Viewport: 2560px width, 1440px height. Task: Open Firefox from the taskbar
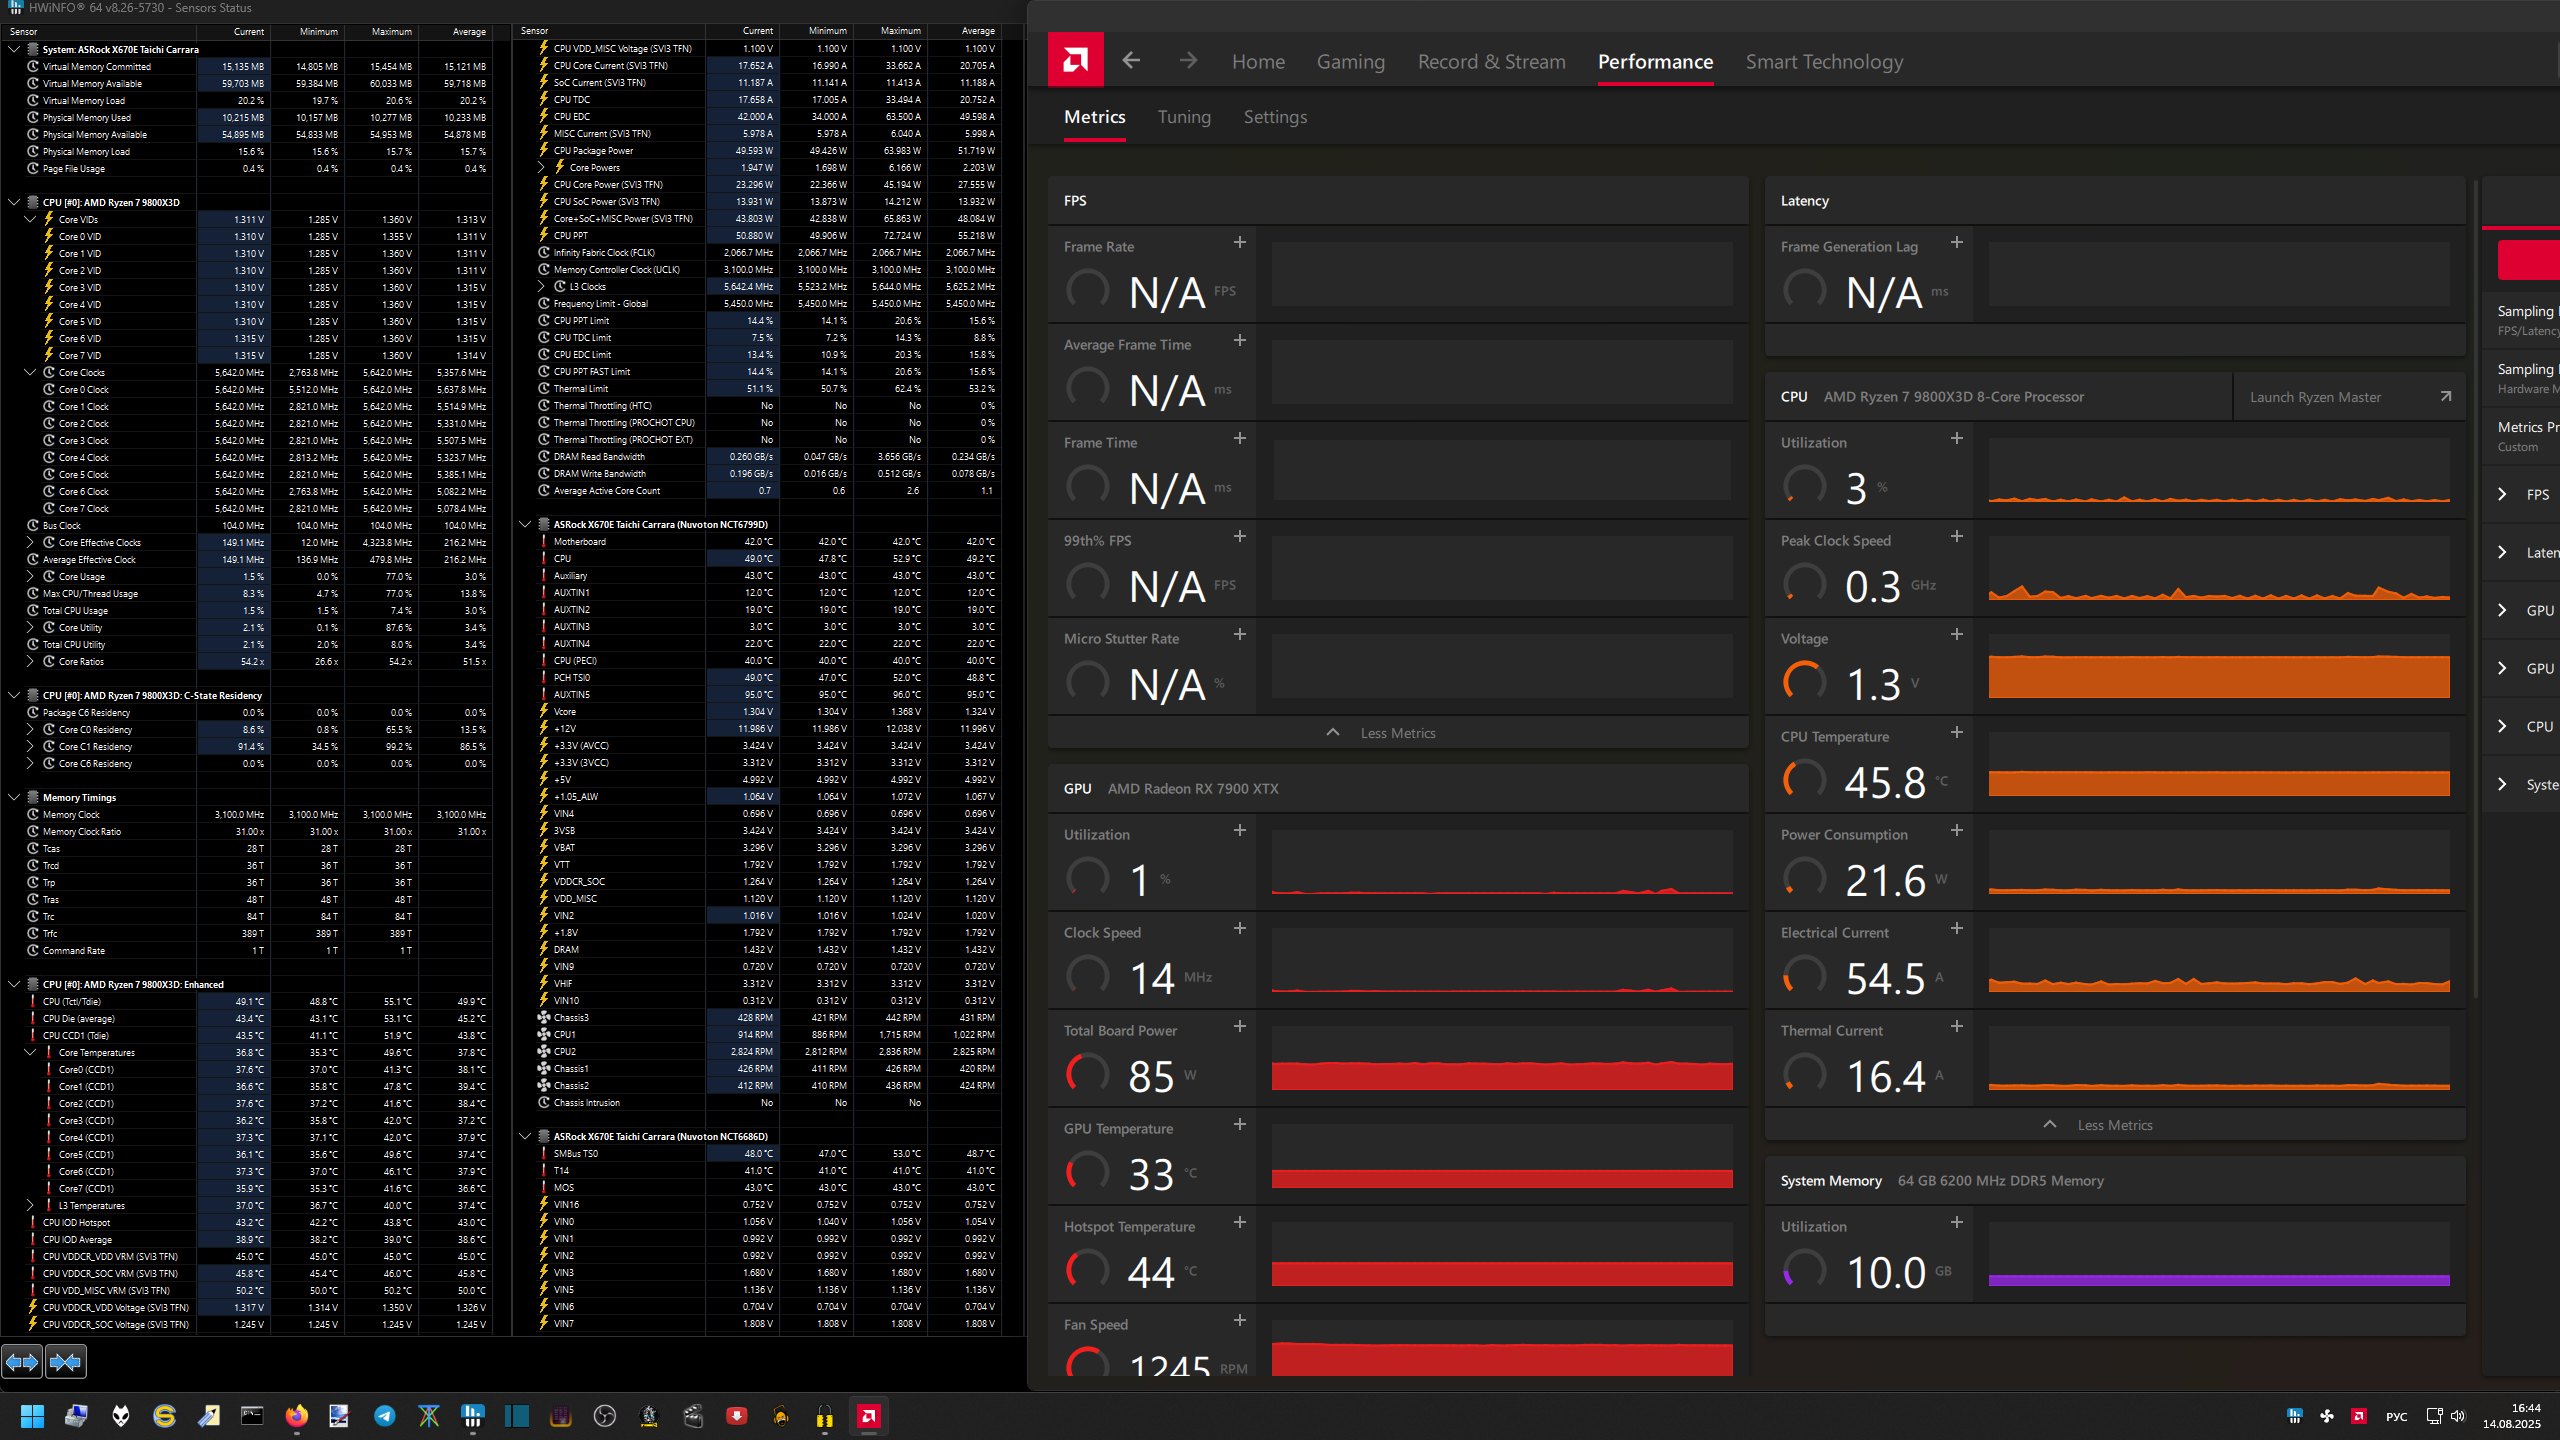tap(296, 1416)
